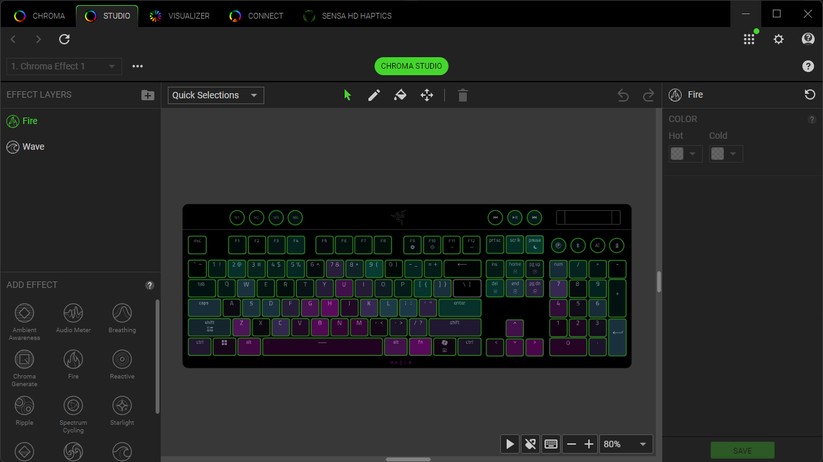This screenshot has width=823, height=462.
Task: Play the lighting effect preview
Action: coord(510,444)
